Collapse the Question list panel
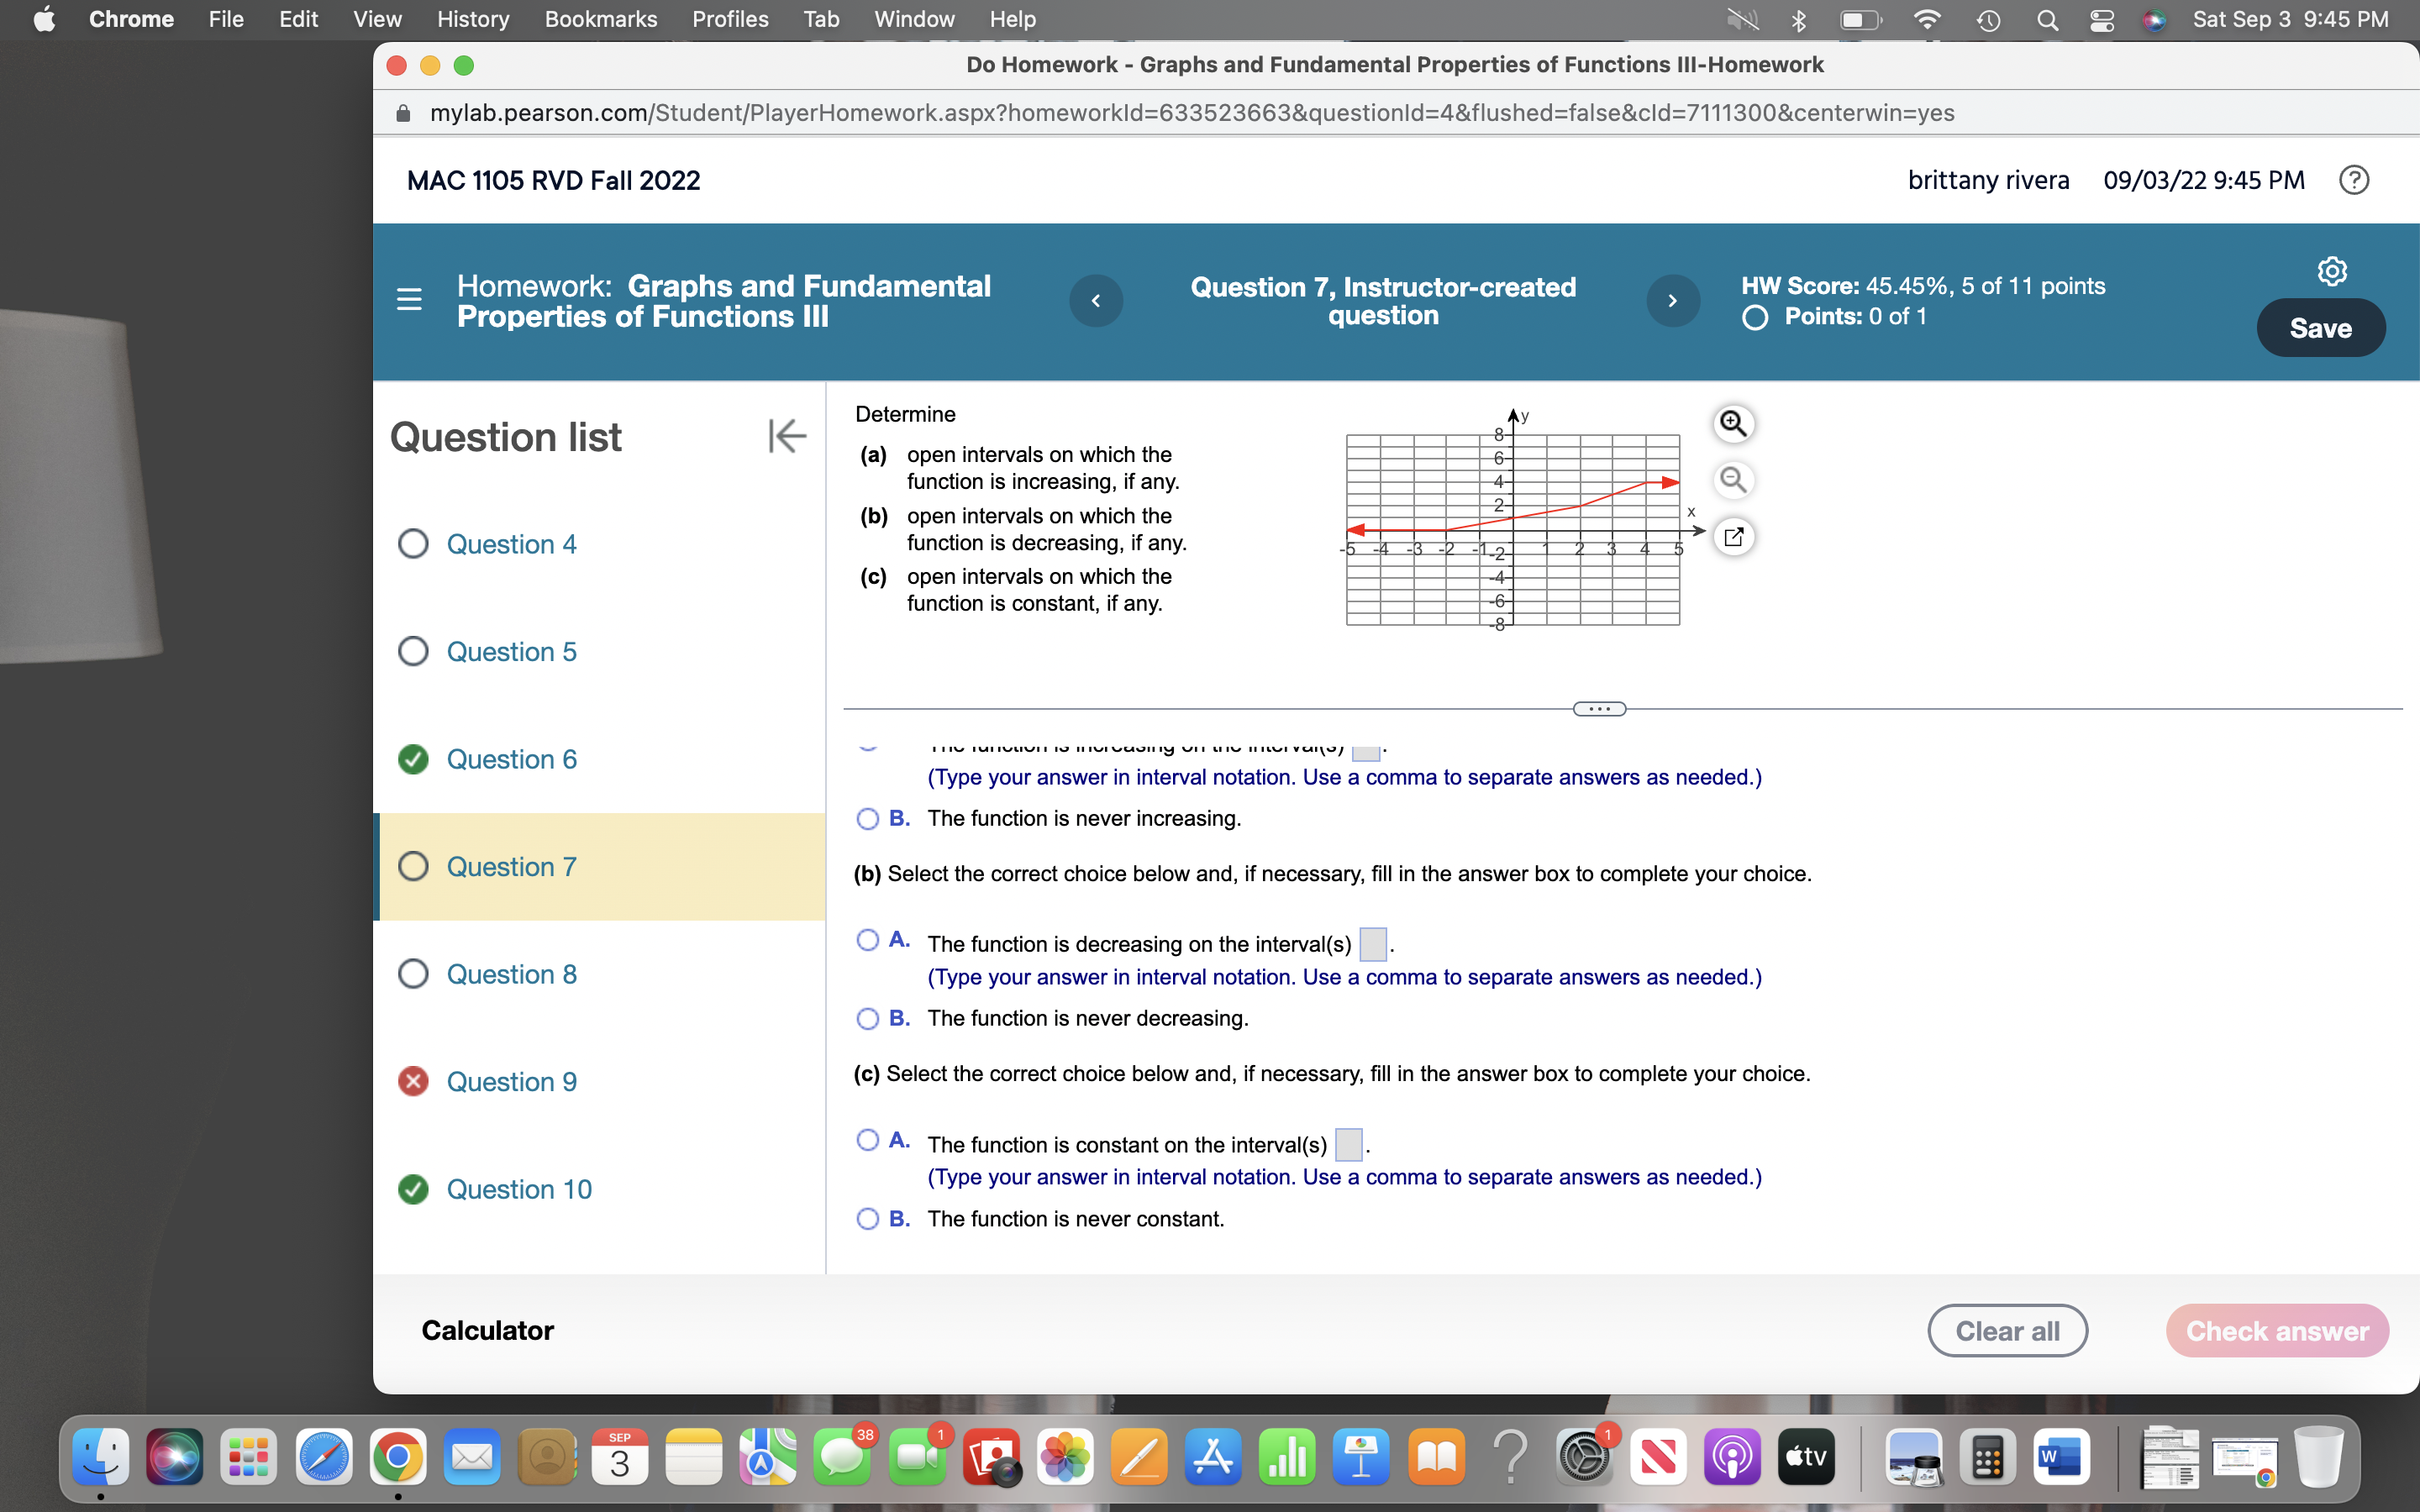Viewport: 2420px width, 1512px height. [x=787, y=436]
